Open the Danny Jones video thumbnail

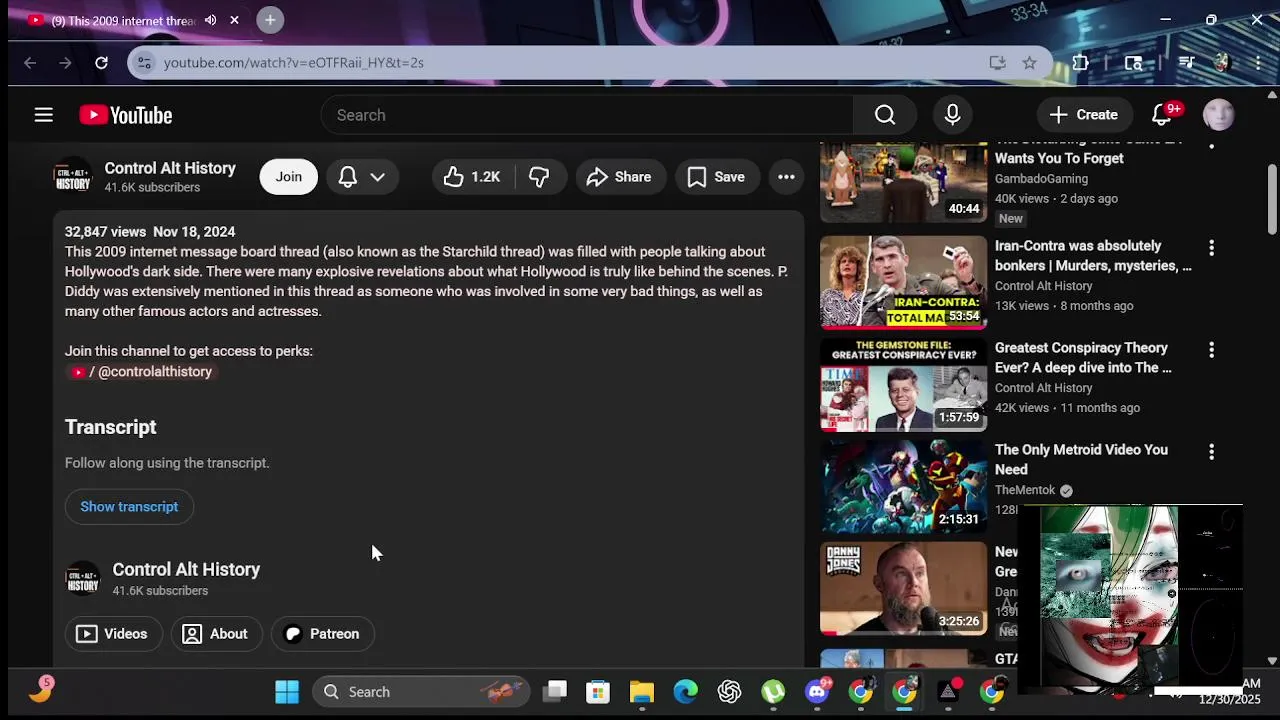(903, 589)
